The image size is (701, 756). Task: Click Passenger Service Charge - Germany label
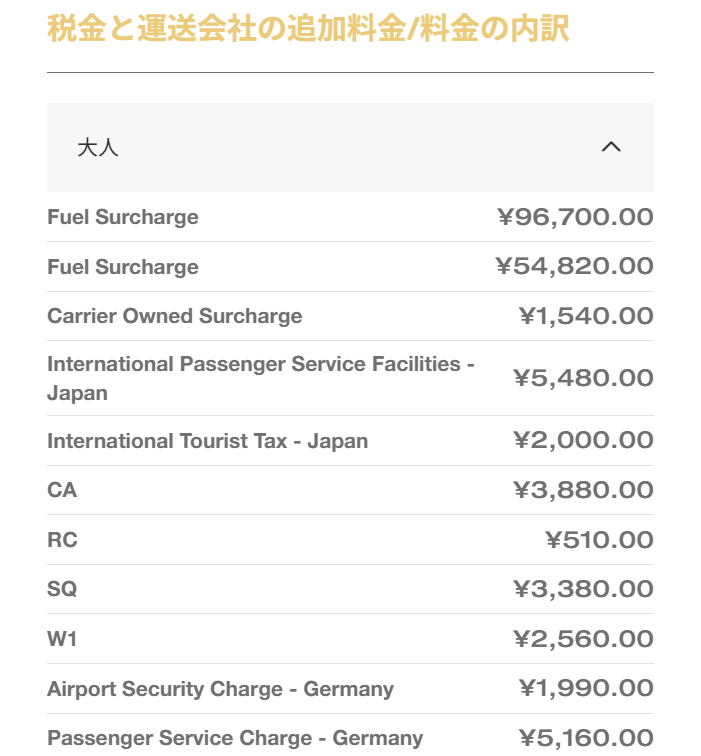point(235,738)
